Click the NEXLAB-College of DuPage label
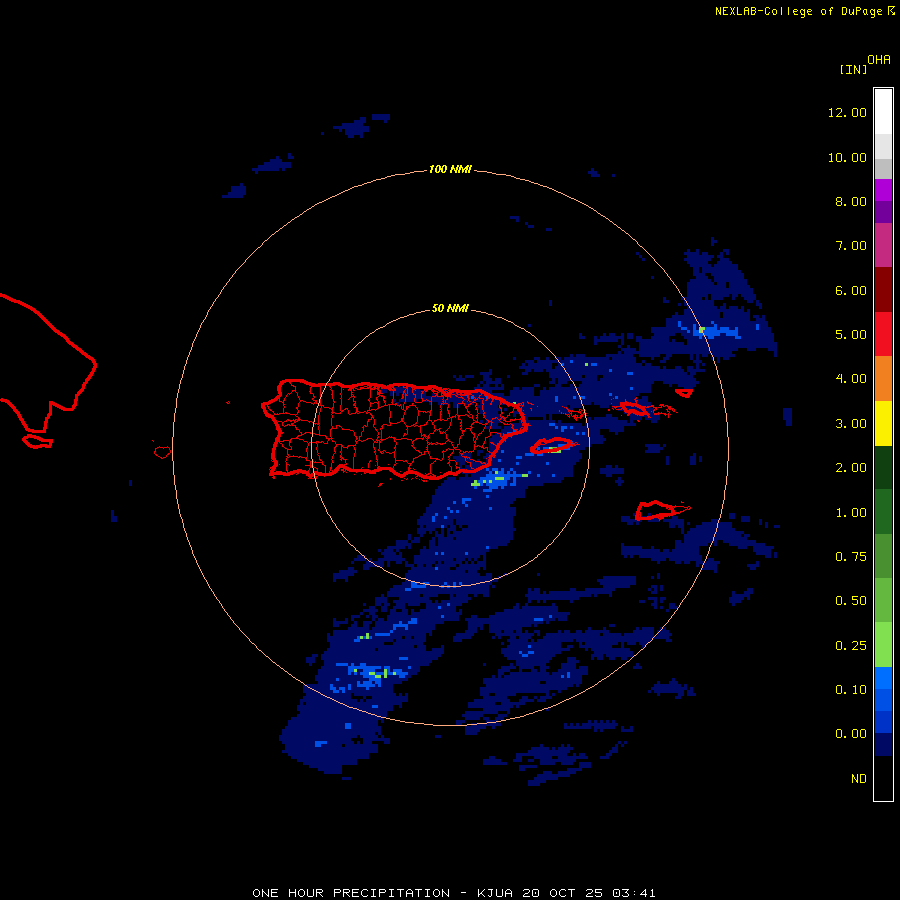This screenshot has height=900, width=900. [798, 11]
